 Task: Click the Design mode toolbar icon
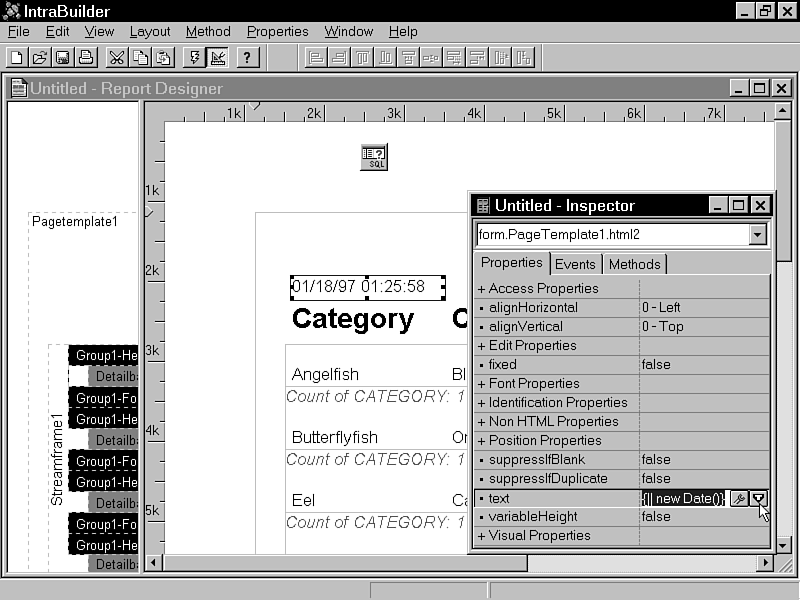coord(218,57)
